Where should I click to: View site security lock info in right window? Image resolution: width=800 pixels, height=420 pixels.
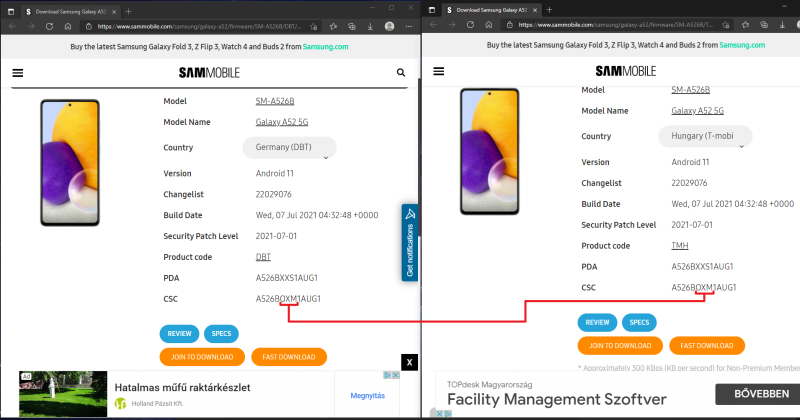(509, 24)
